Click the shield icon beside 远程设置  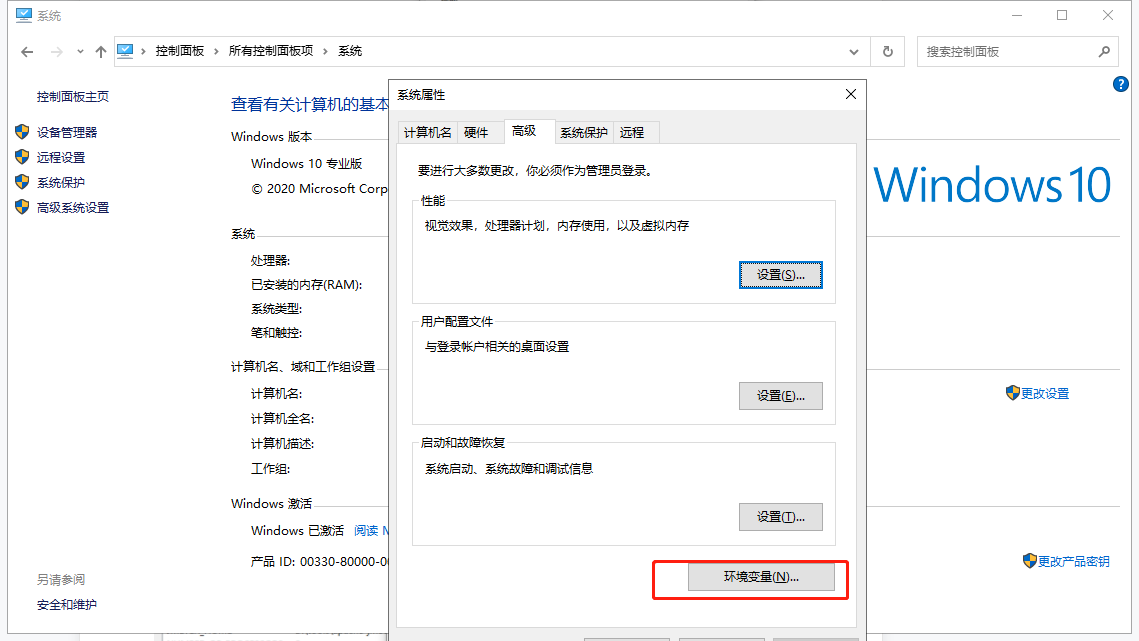22,157
